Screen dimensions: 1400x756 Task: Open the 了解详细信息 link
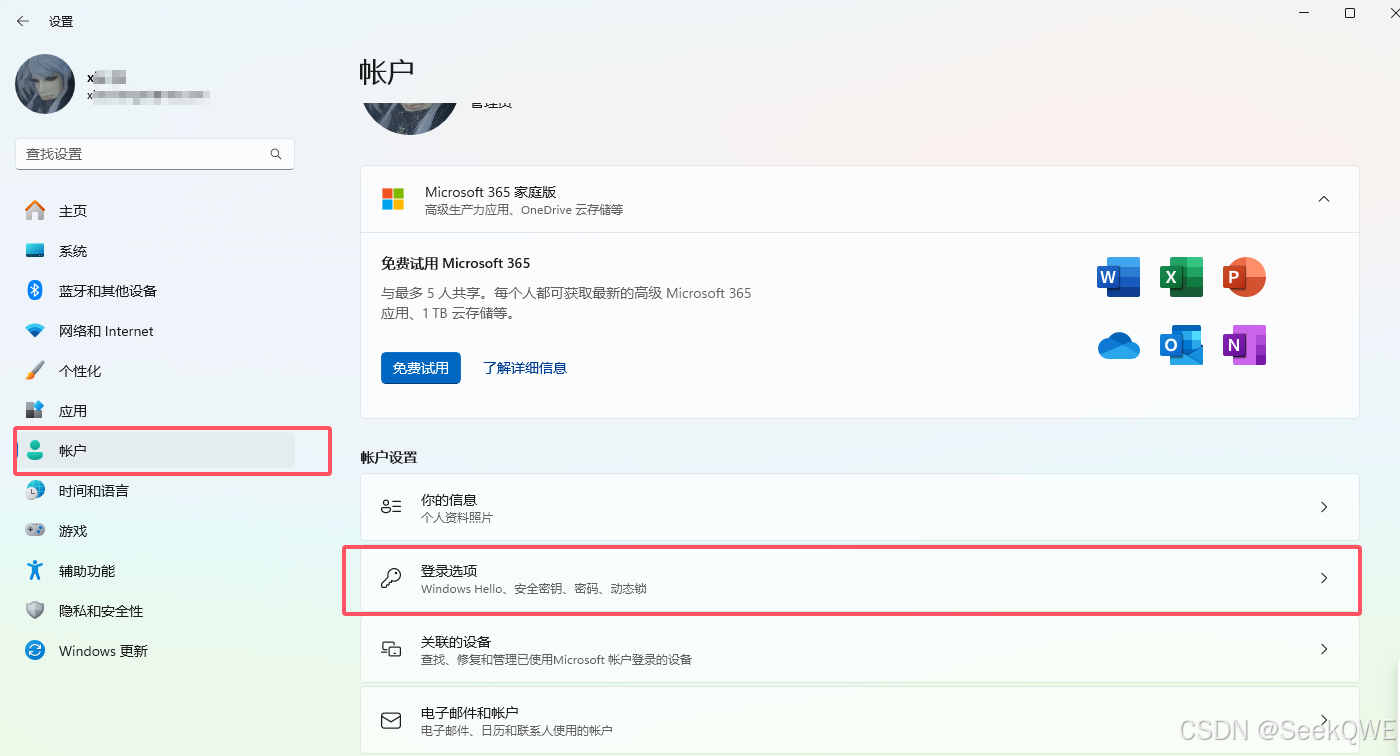(x=525, y=368)
